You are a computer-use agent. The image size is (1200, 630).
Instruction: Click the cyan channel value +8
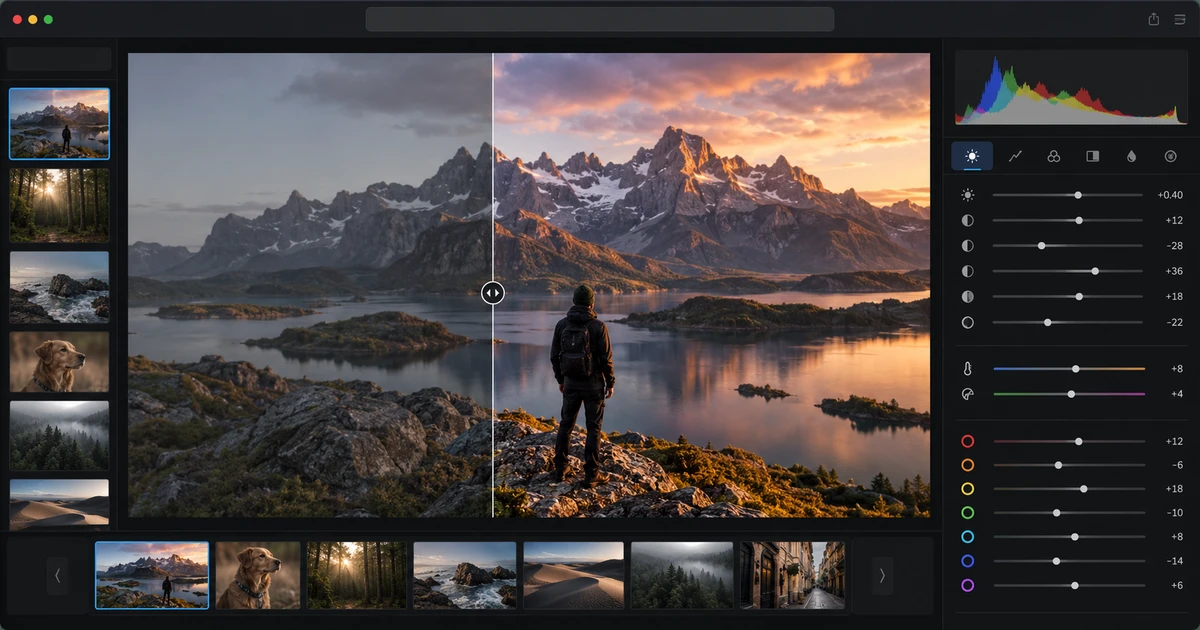[1177, 537]
